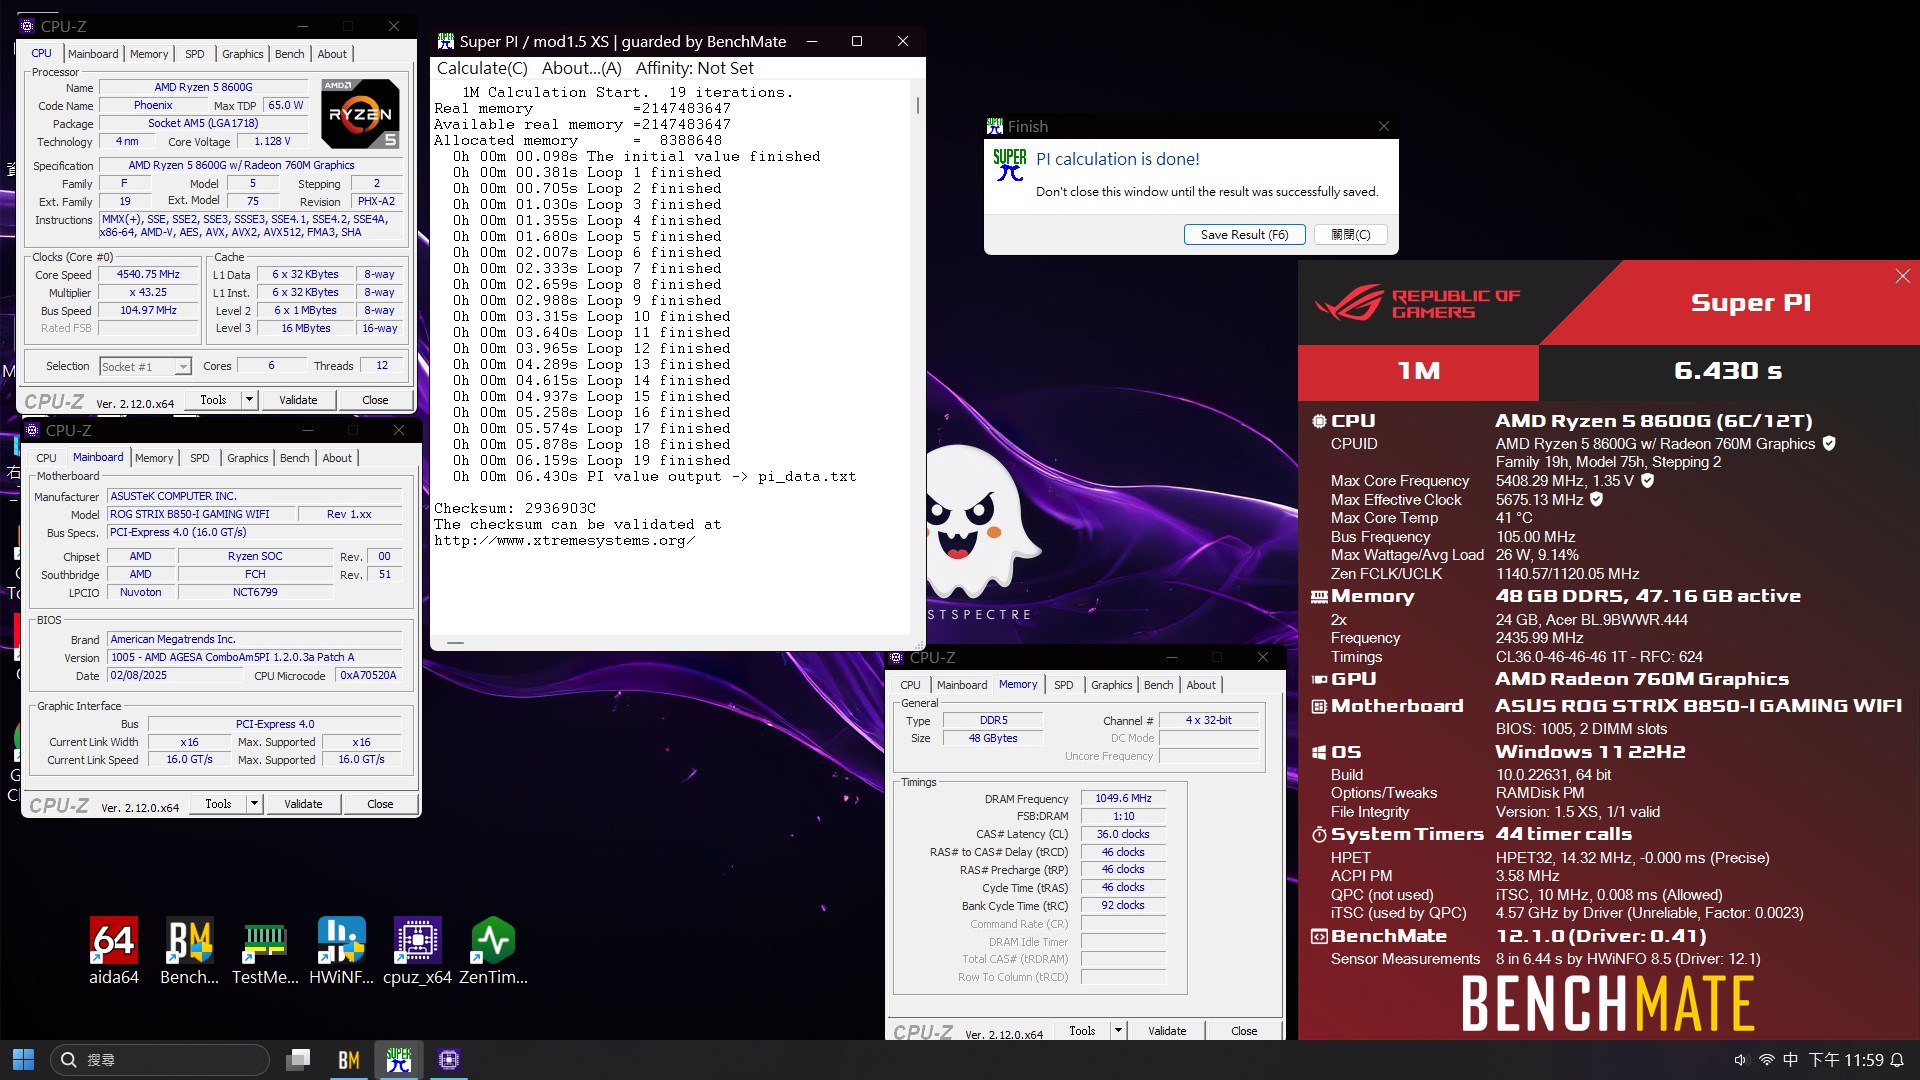Maximize the Super PI window

(x=857, y=41)
